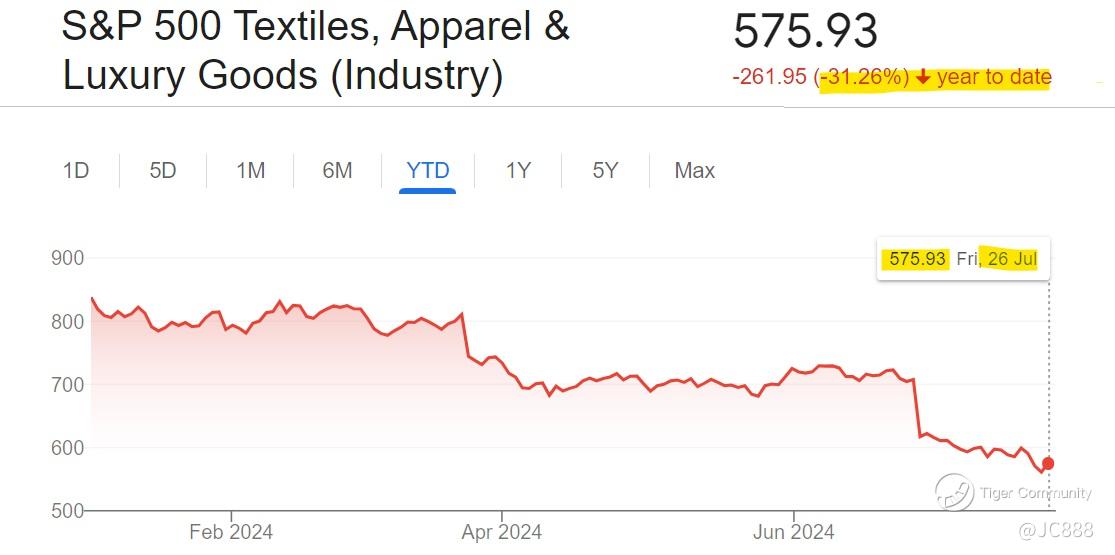This screenshot has height=555, width=1115.
Task: Click the Feb 2024 axis label
Action: 231,532
